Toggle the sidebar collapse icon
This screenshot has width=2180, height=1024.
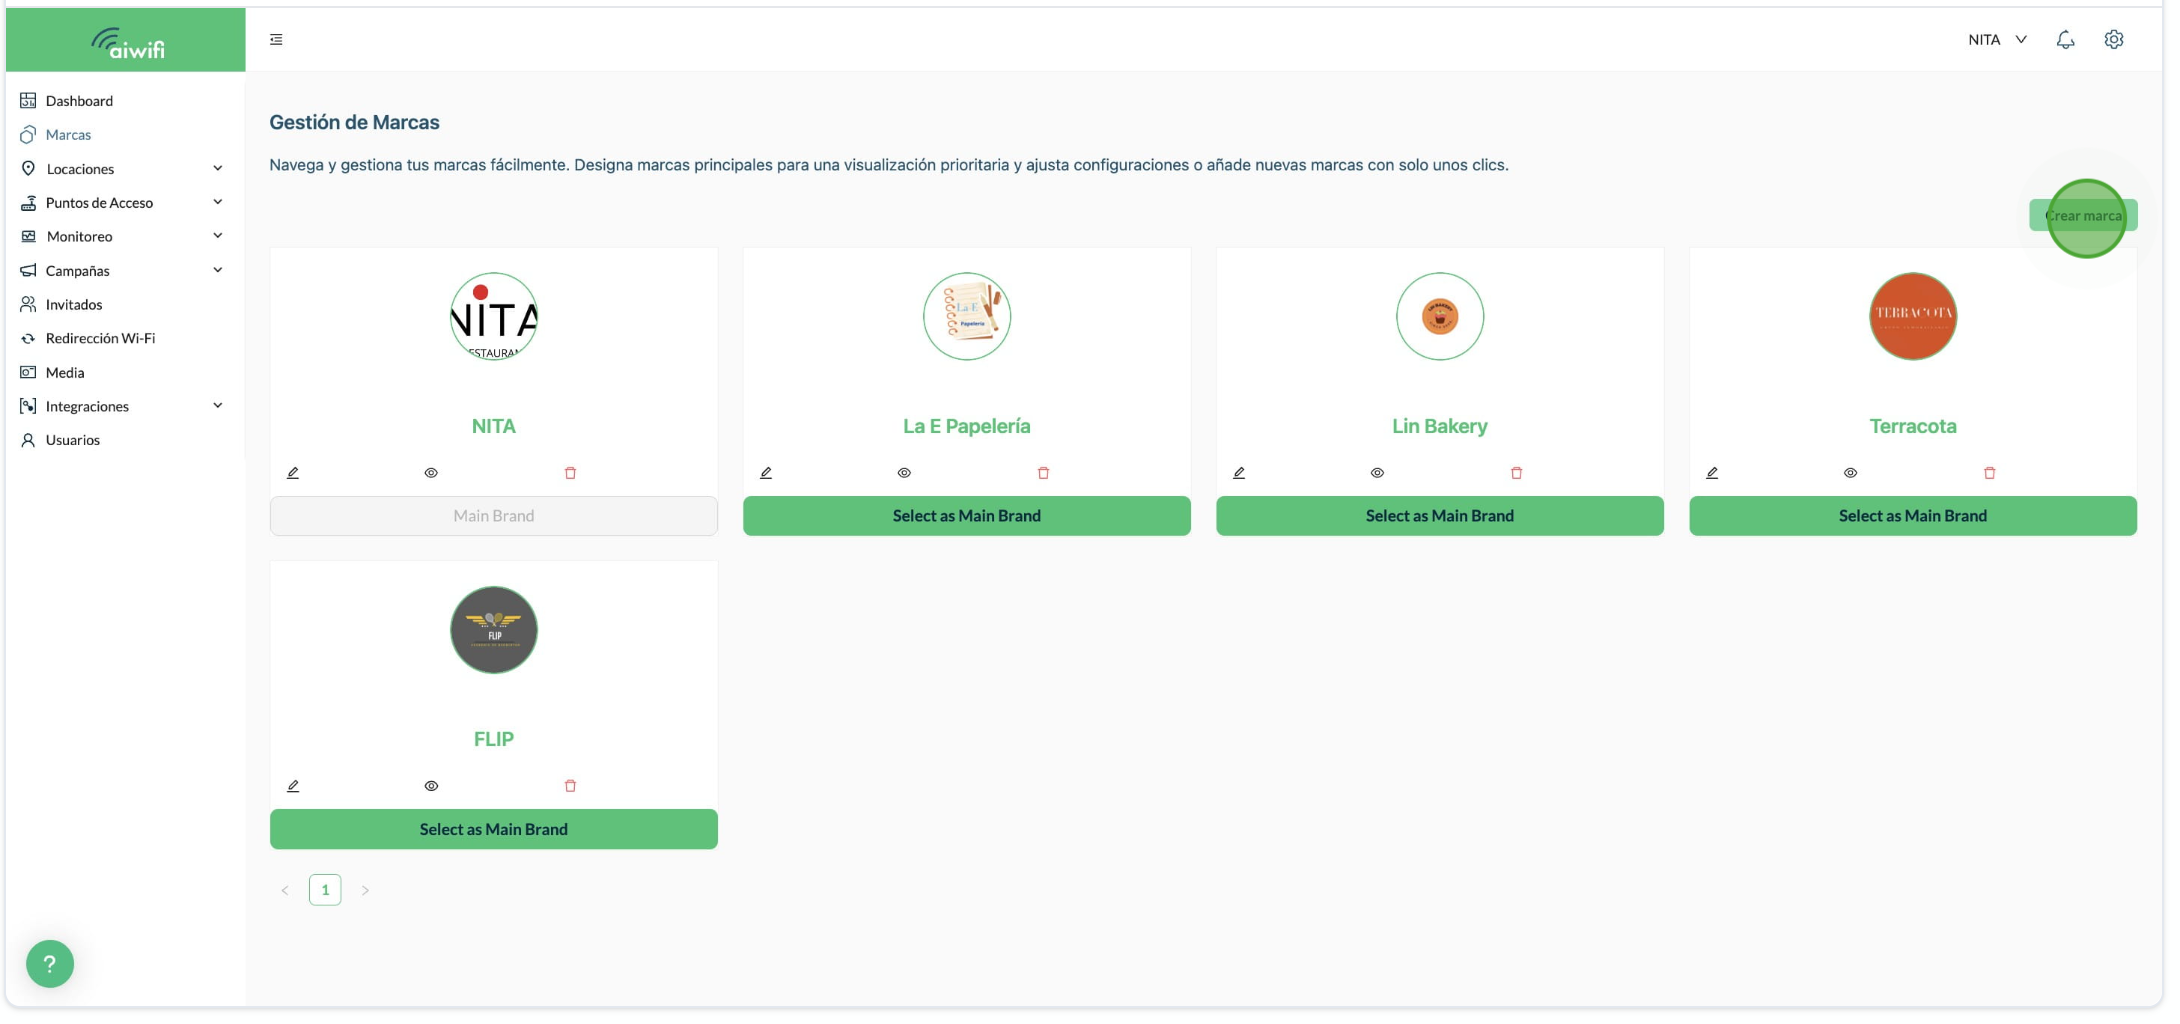[276, 40]
